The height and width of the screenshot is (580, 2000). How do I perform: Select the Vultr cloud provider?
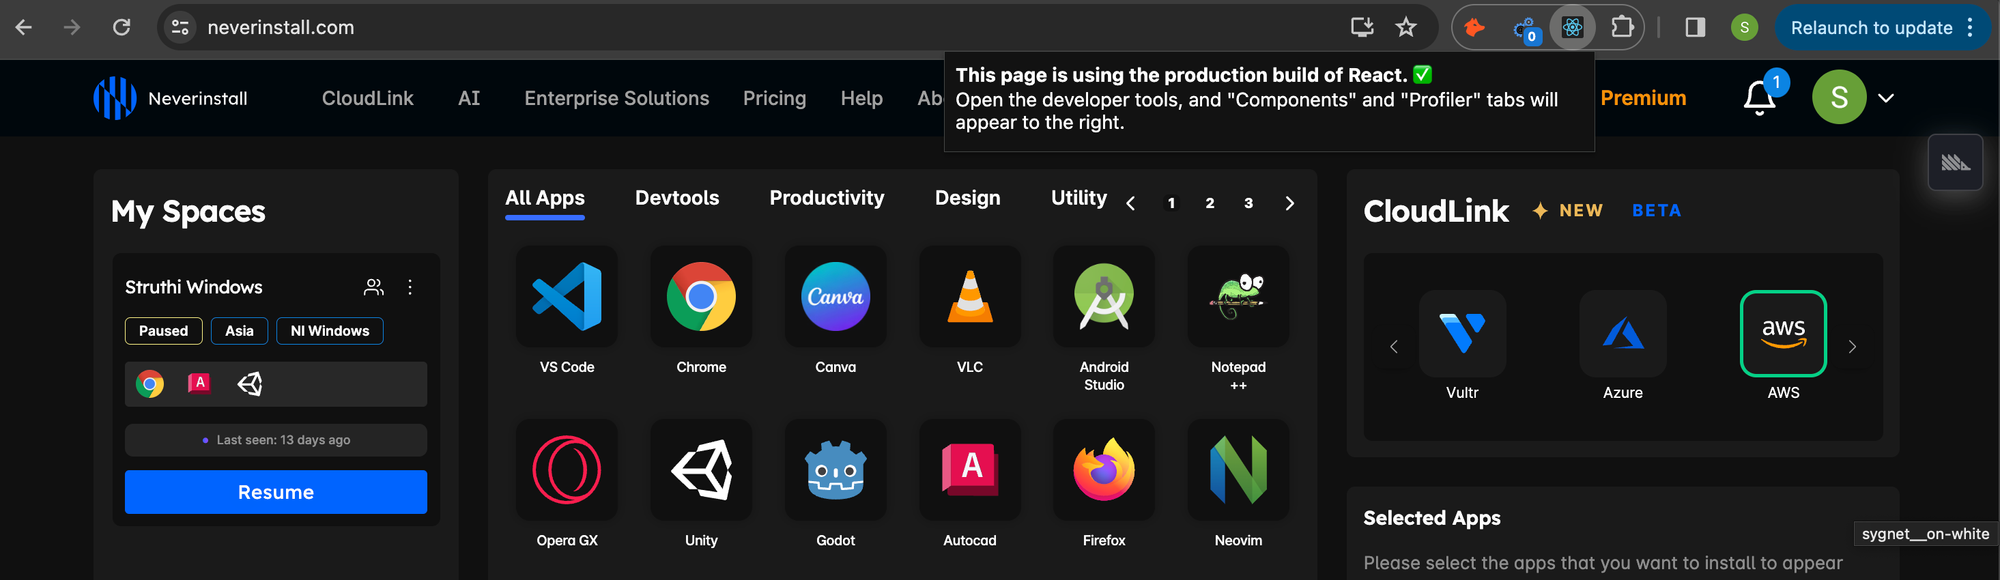(x=1462, y=334)
